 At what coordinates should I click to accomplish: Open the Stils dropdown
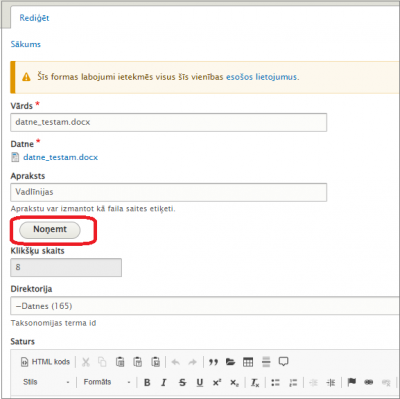(x=46, y=382)
